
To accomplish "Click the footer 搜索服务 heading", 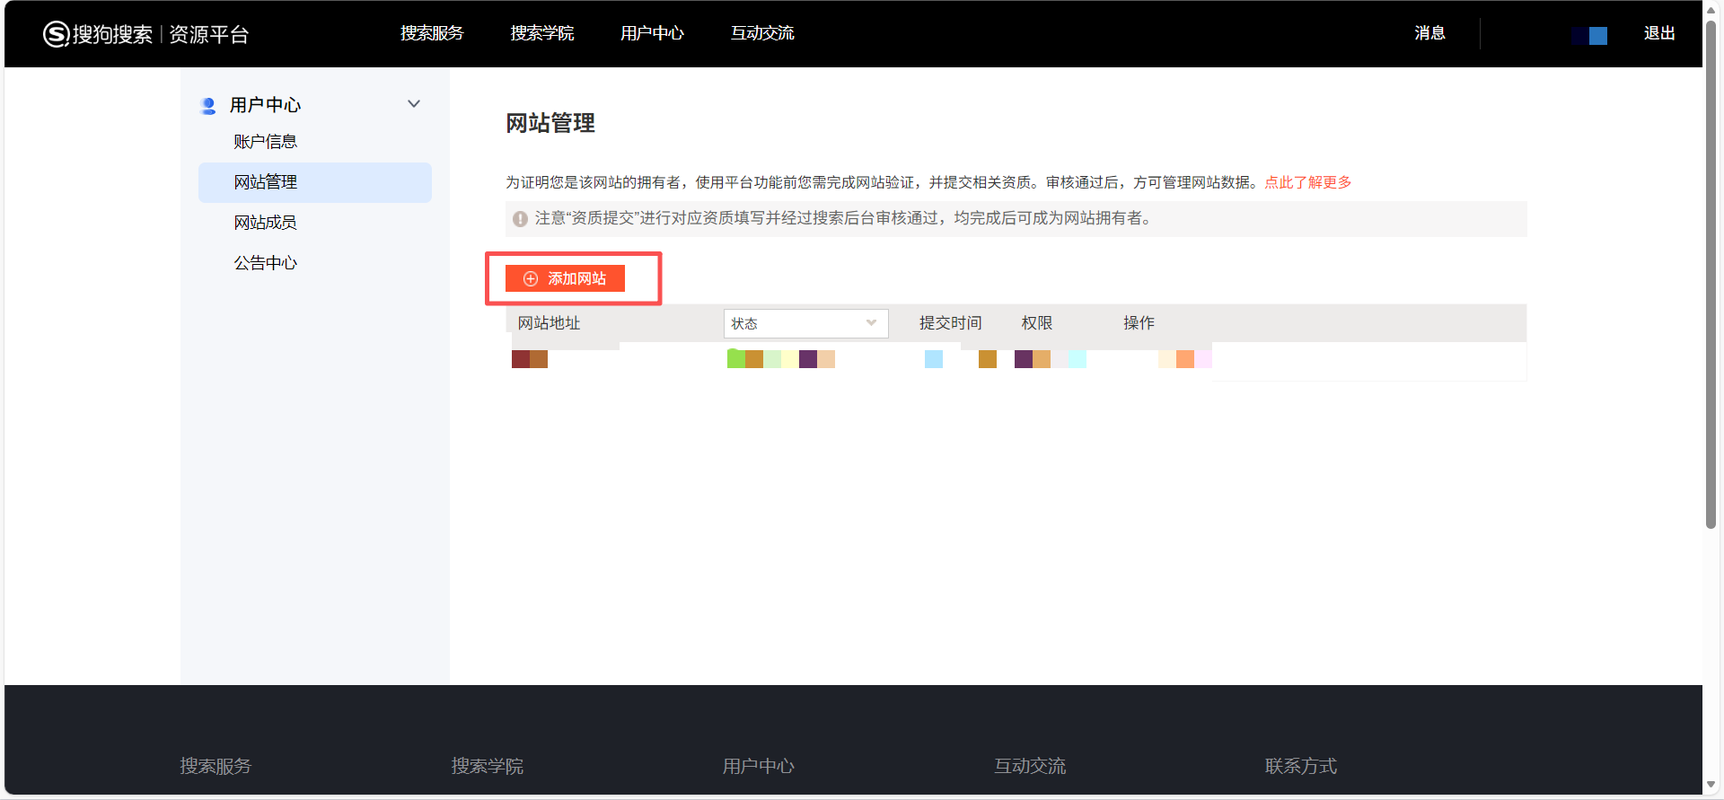I will pyautogui.click(x=216, y=766).
